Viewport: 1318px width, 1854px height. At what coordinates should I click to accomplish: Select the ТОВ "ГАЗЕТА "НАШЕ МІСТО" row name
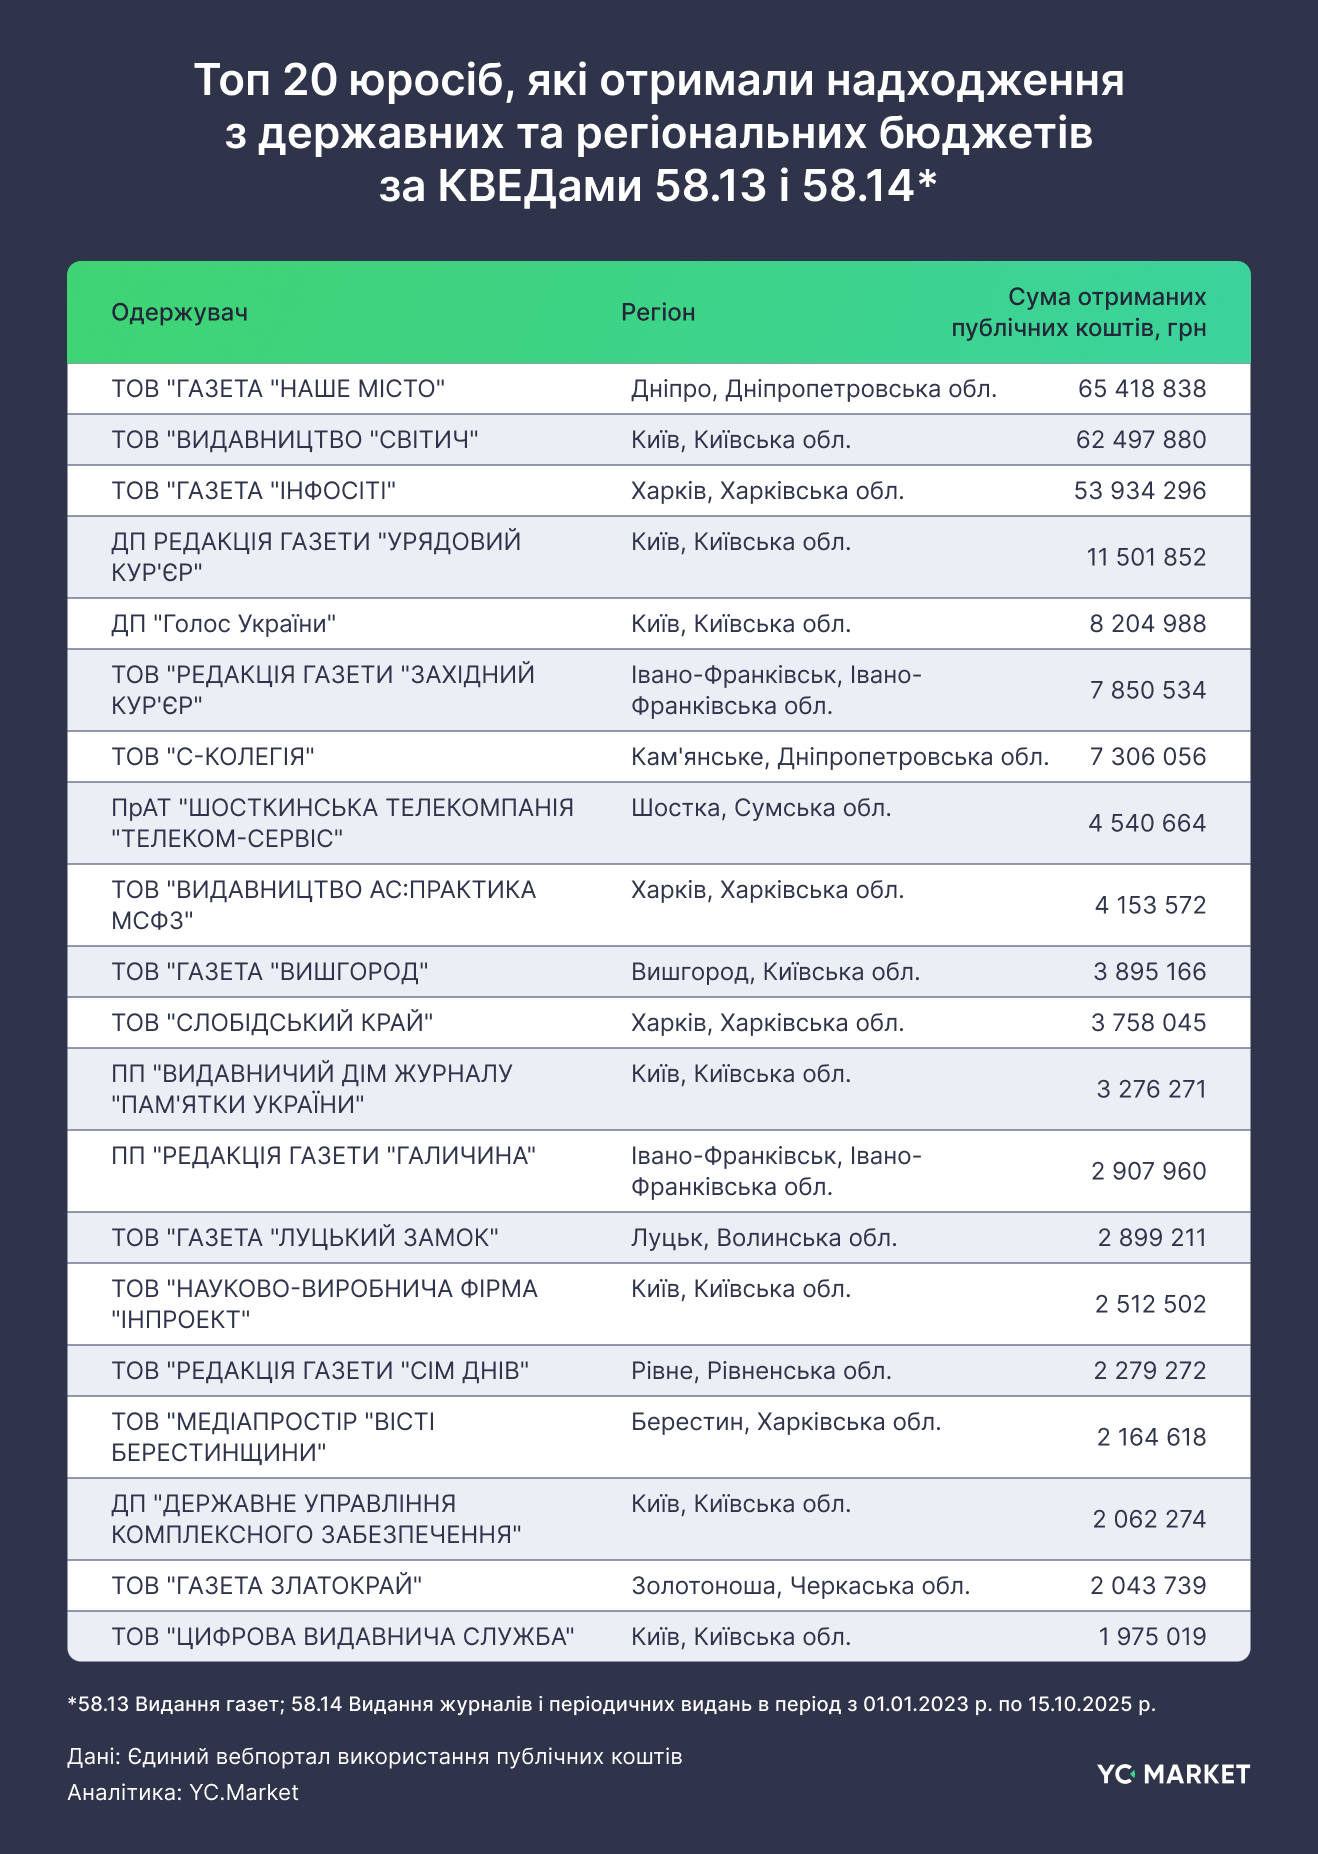tap(278, 389)
